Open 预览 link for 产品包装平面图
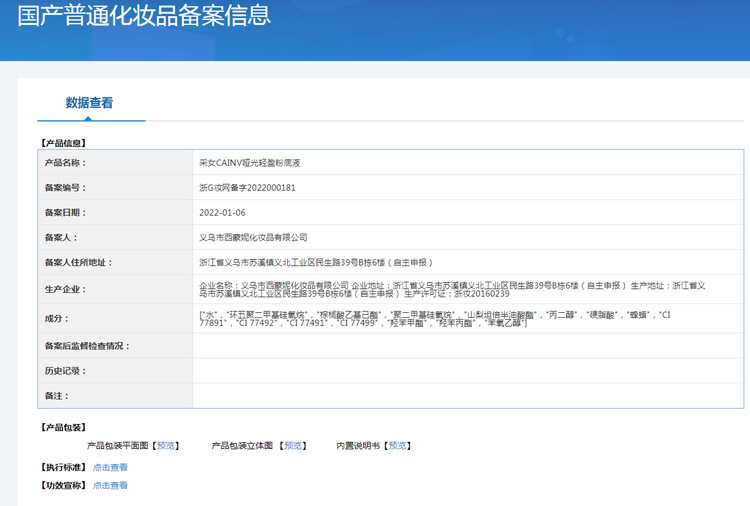Viewport: 750px width, 506px height. point(166,446)
